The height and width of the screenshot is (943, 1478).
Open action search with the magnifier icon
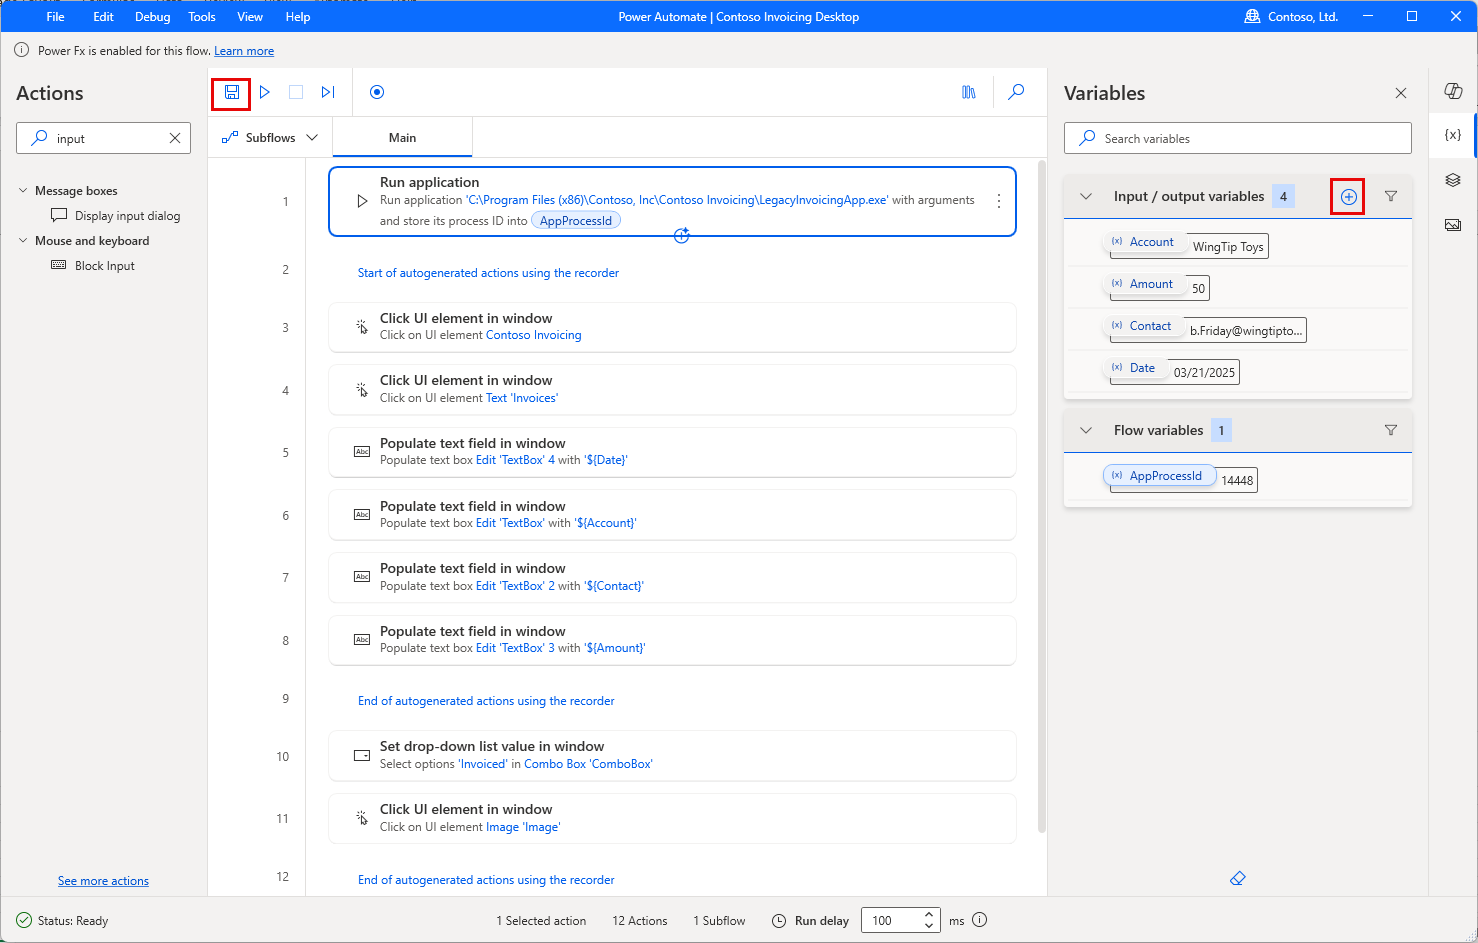coord(1016,92)
